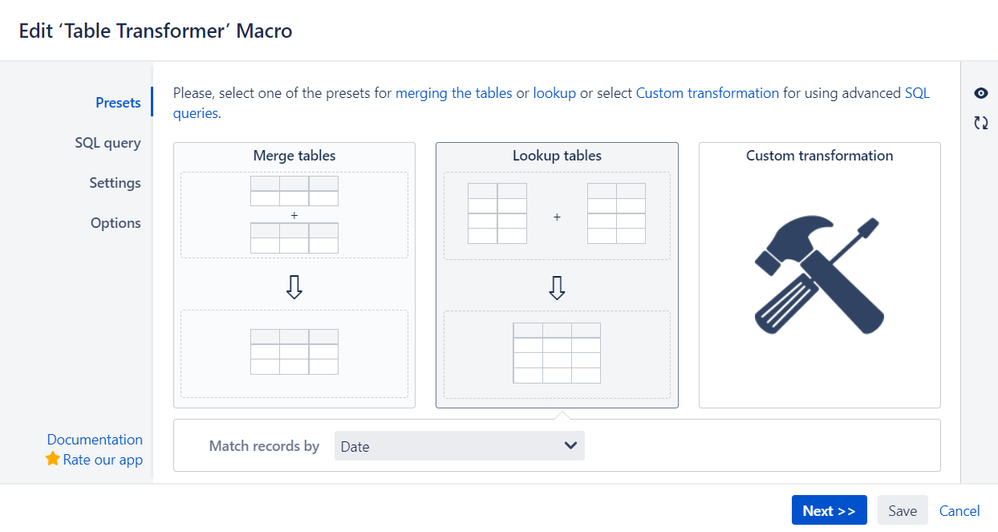Click the lookup result table icon
Image resolution: width=998 pixels, height=532 pixels.
pyautogui.click(x=557, y=353)
